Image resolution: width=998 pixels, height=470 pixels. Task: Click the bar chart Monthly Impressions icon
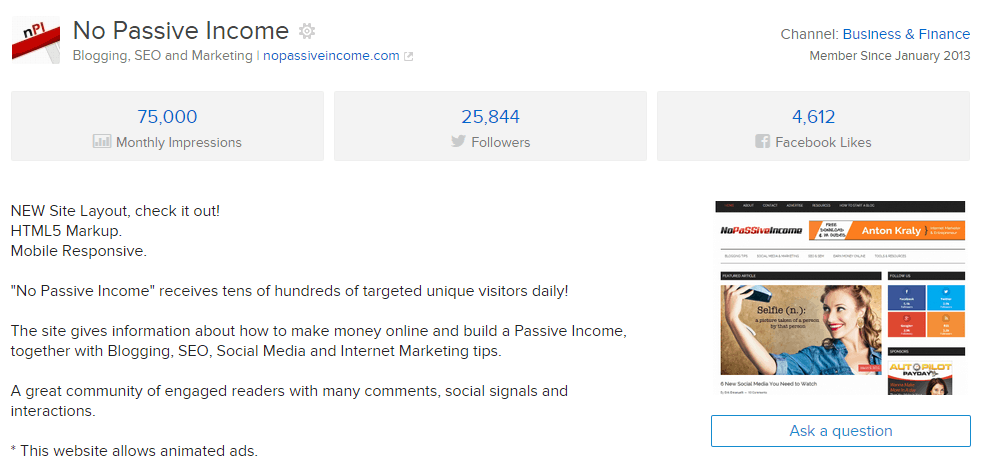pos(102,142)
